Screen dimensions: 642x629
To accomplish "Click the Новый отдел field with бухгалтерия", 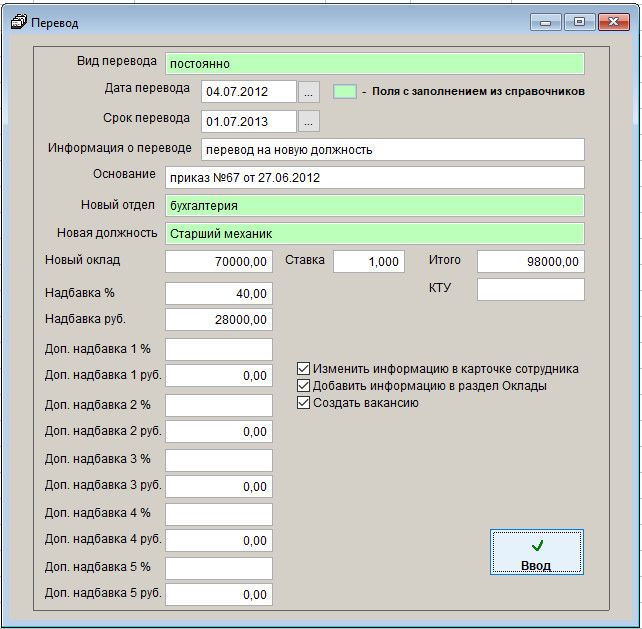I will [x=374, y=206].
